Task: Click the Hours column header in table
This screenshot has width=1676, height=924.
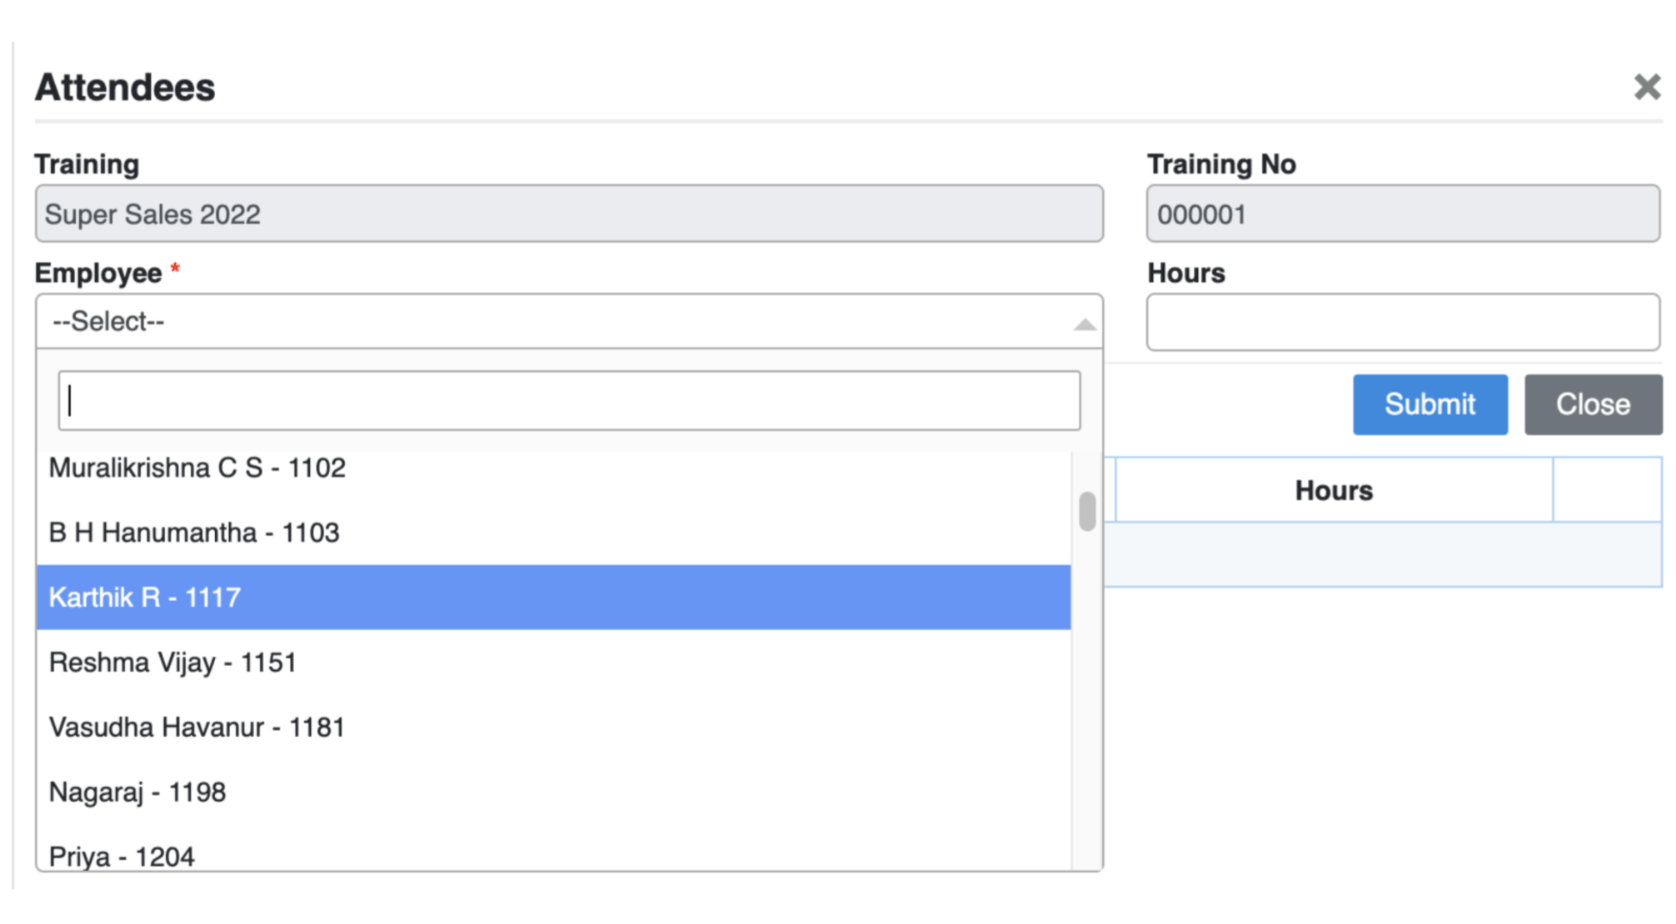Action: click(1334, 490)
